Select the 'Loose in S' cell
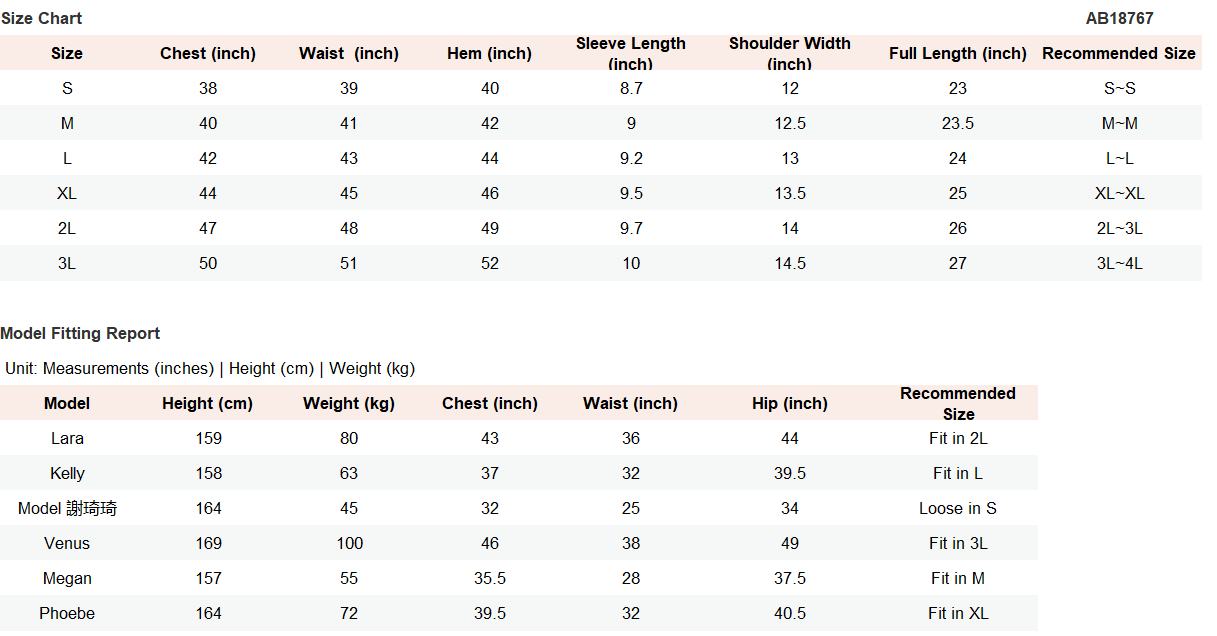This screenshot has width=1217, height=636. 957,508
